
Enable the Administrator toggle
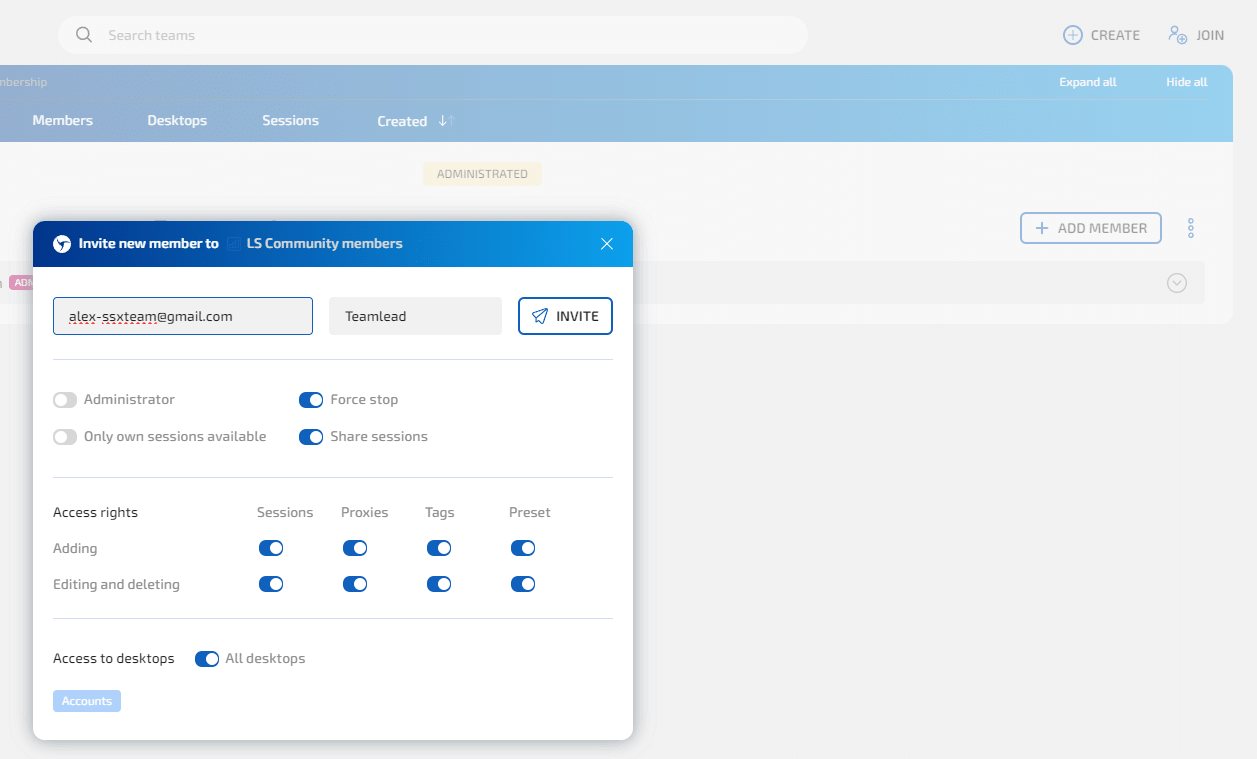[x=65, y=400]
